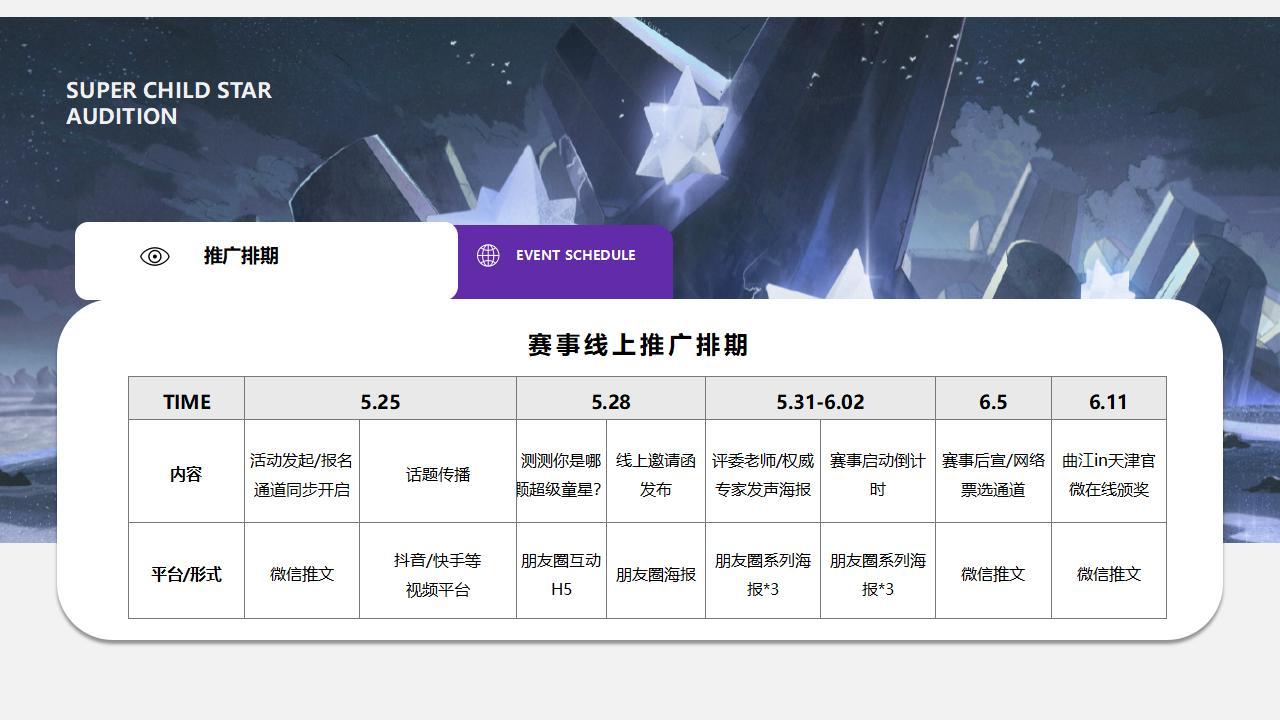The height and width of the screenshot is (720, 1280).
Task: Select the EVENT SCHEDULE purple tab
Action: pyautogui.click(x=565, y=262)
